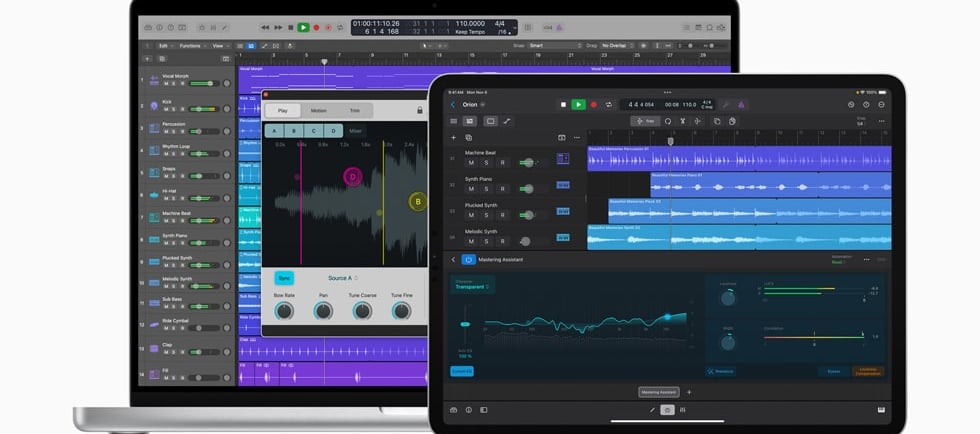Select source D in the sampler window
This screenshot has height=434, width=980.
334,131
